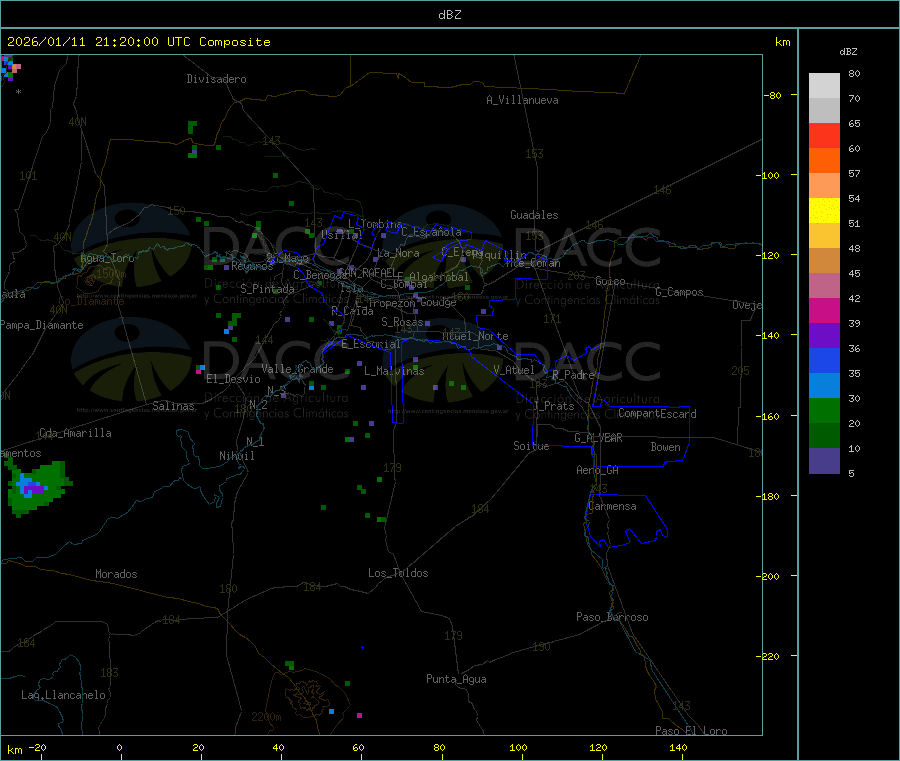Click the 140 km horizontal axis tick label
The width and height of the screenshot is (900, 761).
pos(678,748)
